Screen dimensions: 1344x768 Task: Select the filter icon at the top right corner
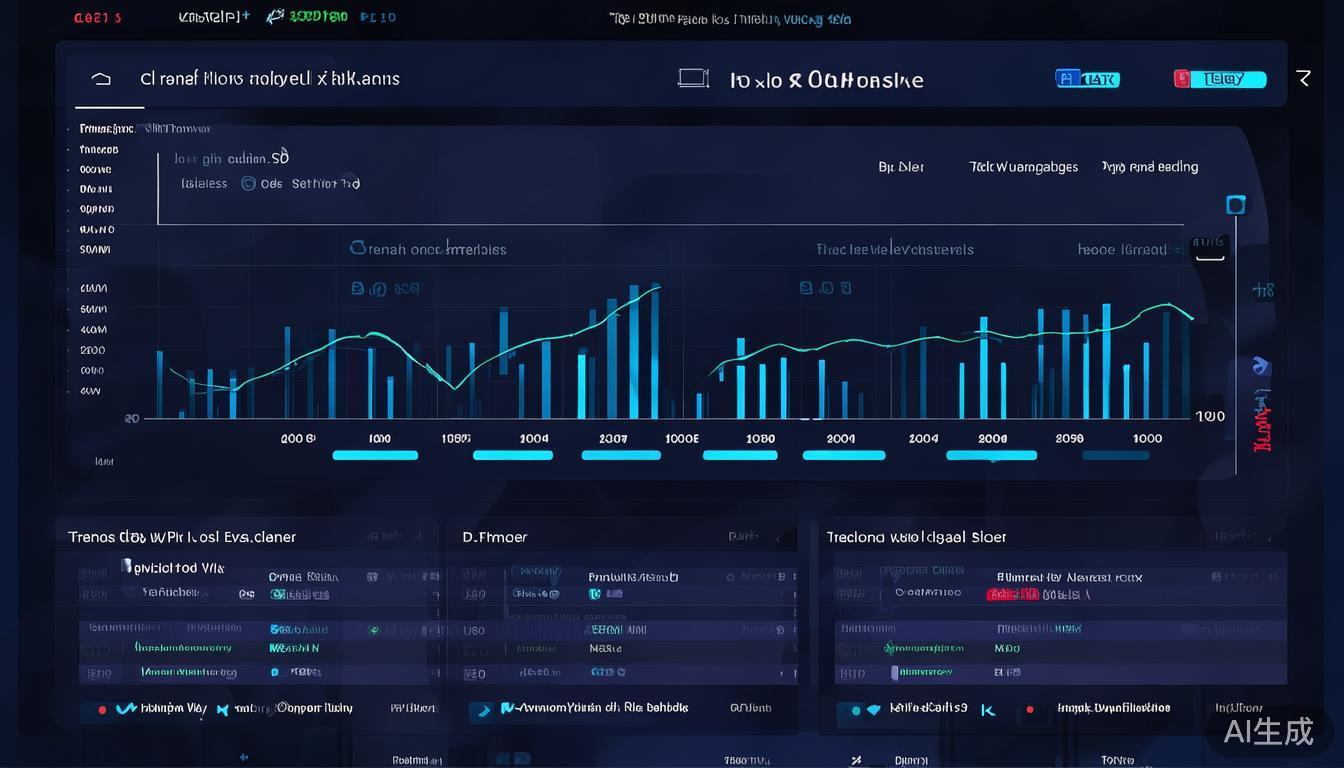(x=1305, y=77)
